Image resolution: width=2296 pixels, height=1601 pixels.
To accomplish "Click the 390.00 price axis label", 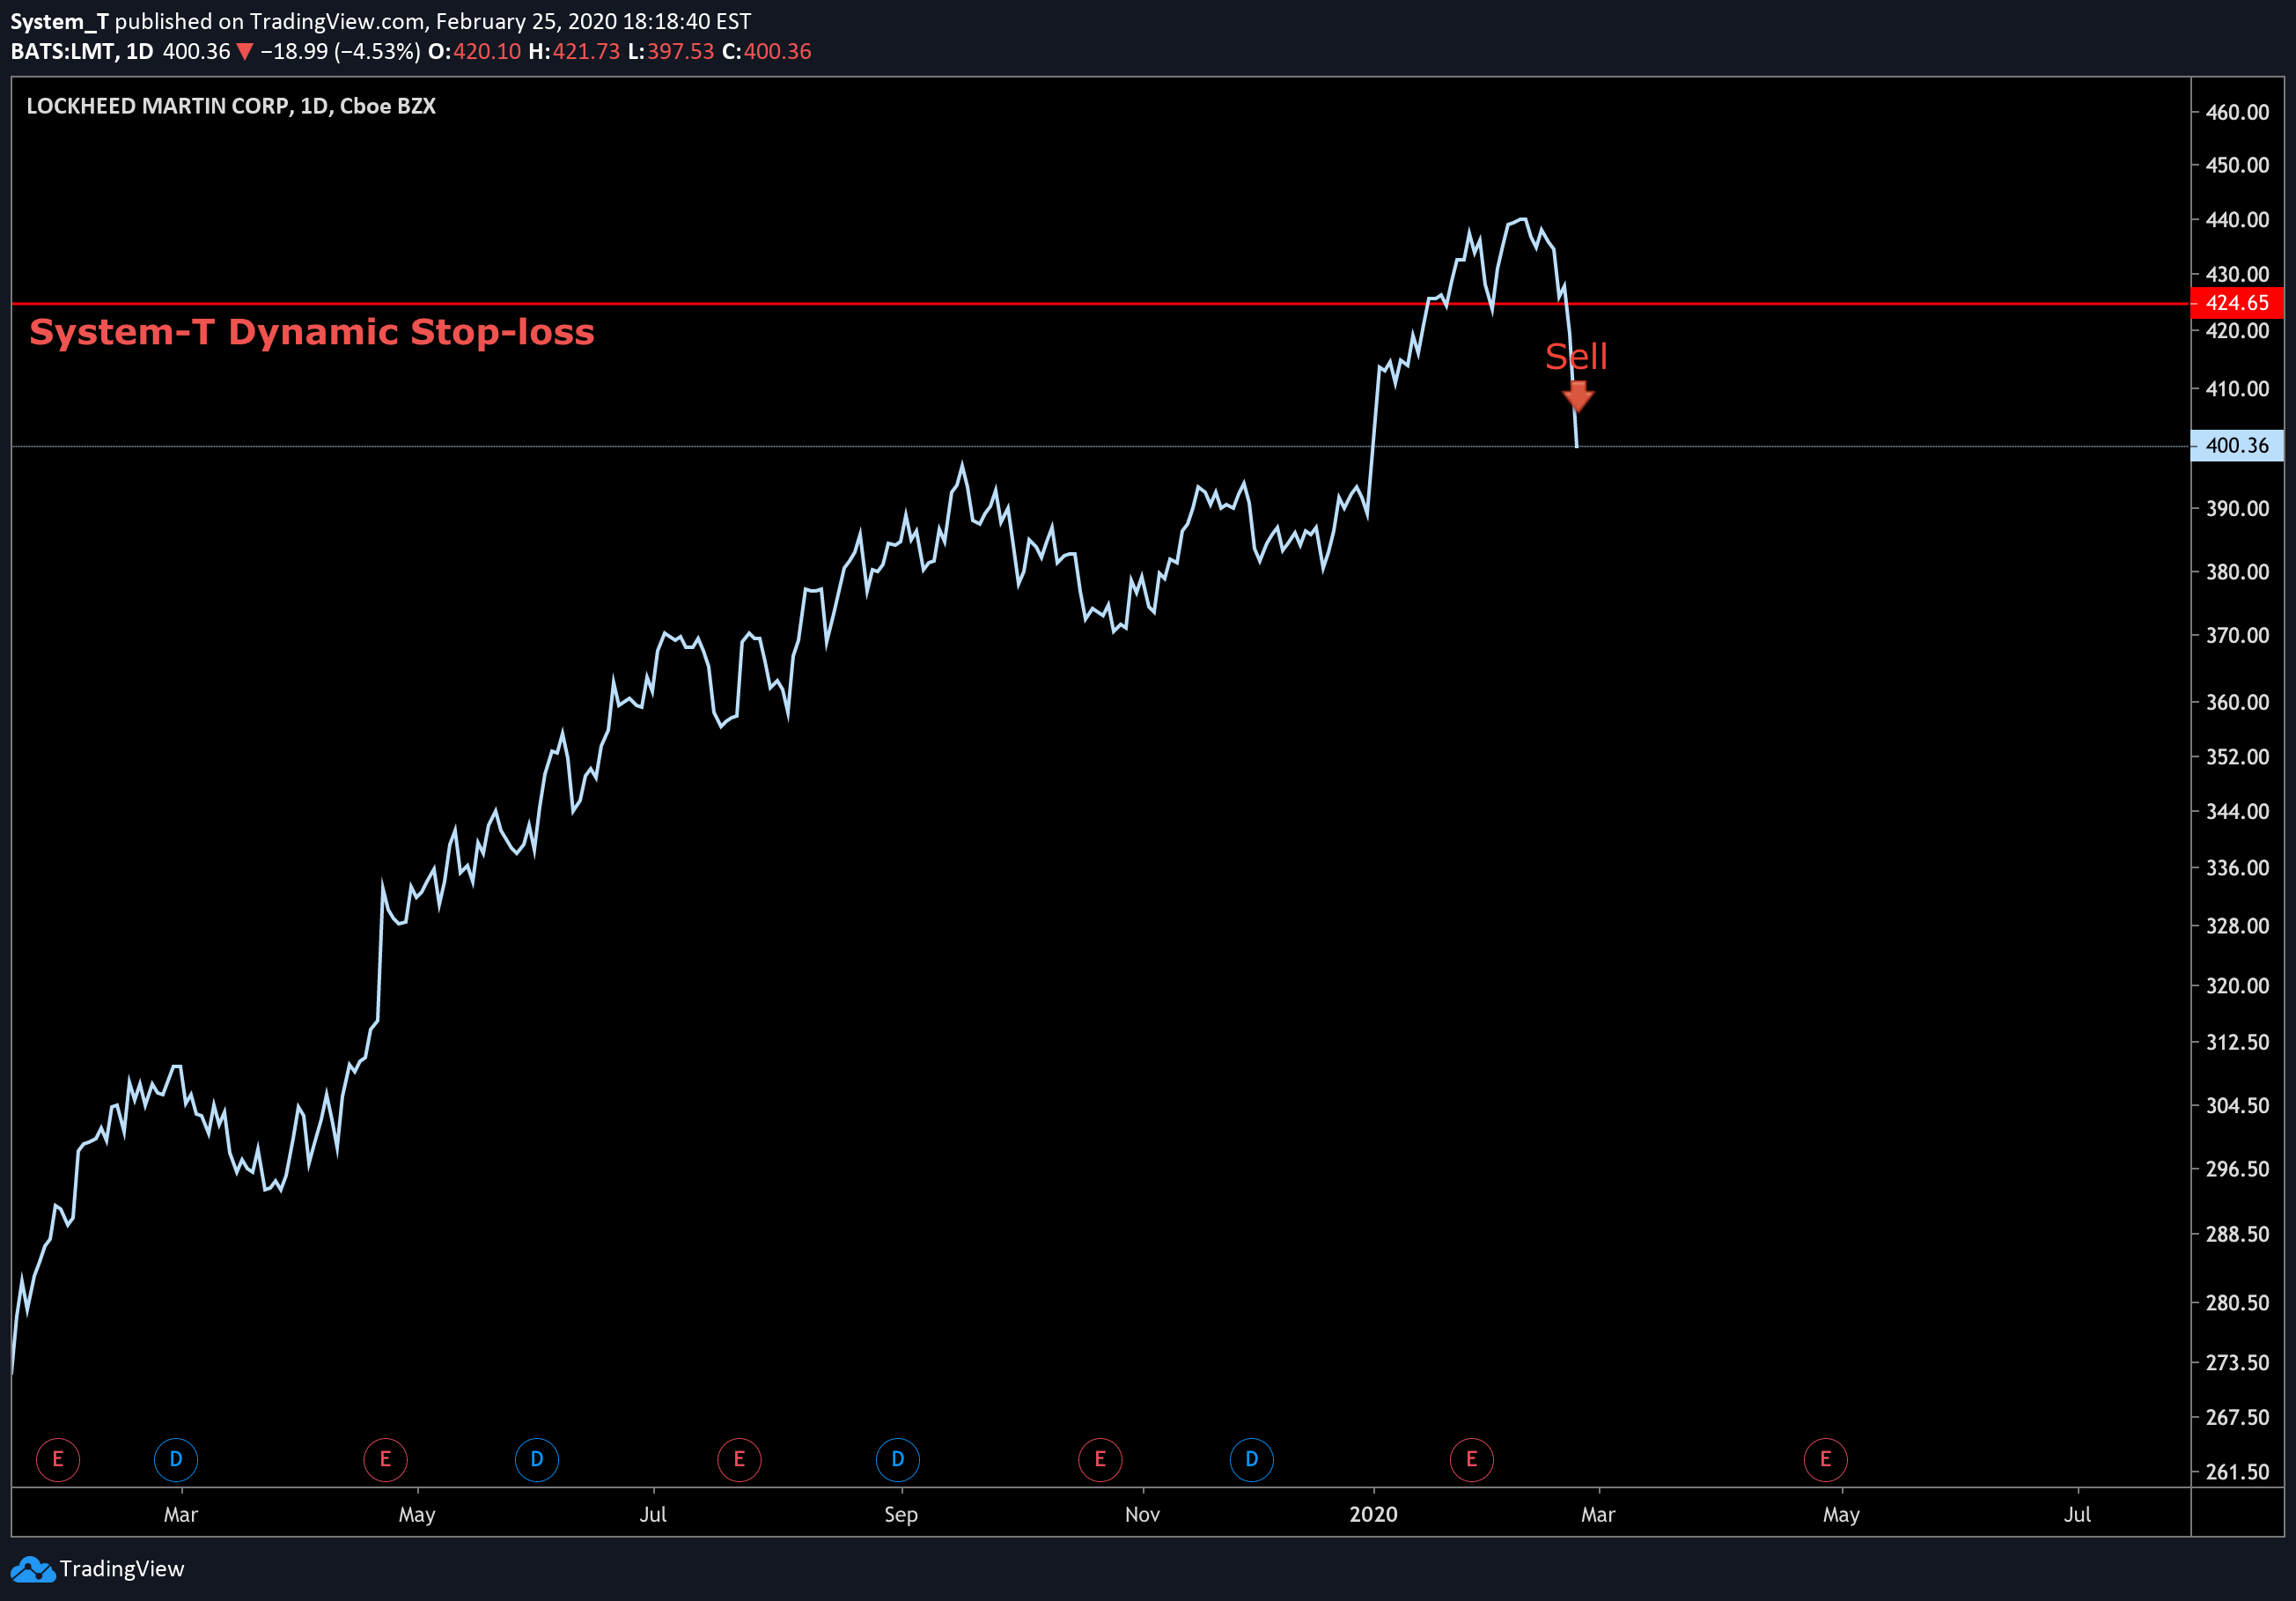I will [2237, 509].
